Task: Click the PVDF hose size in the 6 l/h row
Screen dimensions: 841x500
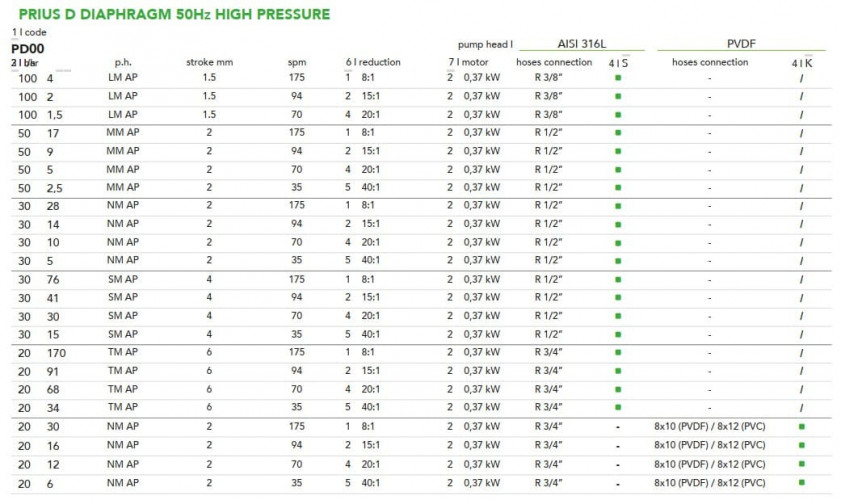Action: pyautogui.click(x=710, y=482)
